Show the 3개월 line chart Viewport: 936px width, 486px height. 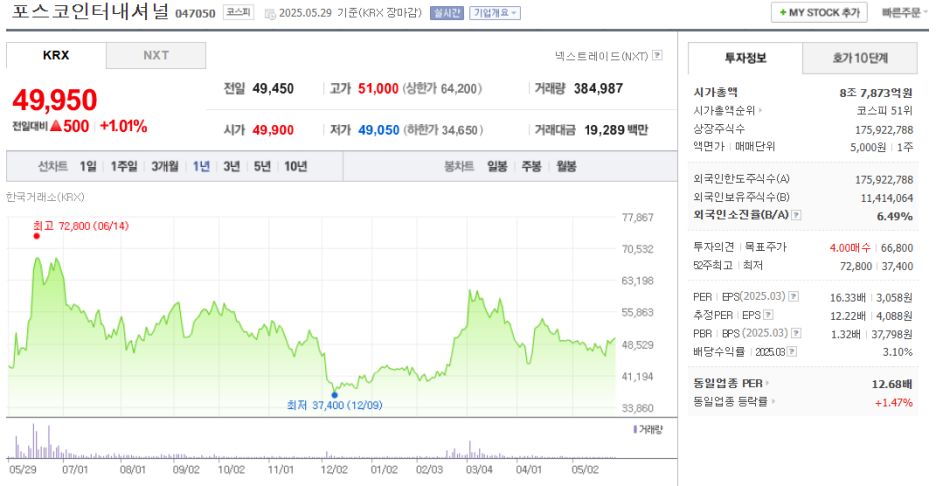click(x=165, y=166)
